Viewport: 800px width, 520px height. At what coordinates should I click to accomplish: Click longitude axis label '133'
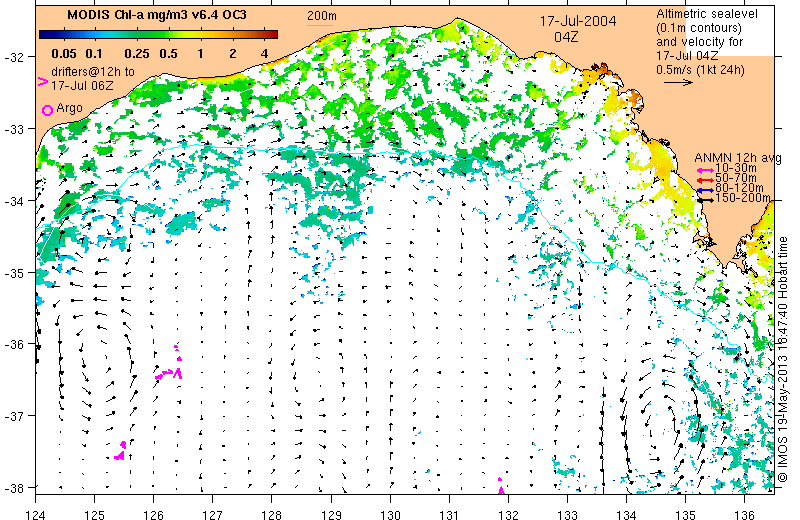[x=567, y=514]
